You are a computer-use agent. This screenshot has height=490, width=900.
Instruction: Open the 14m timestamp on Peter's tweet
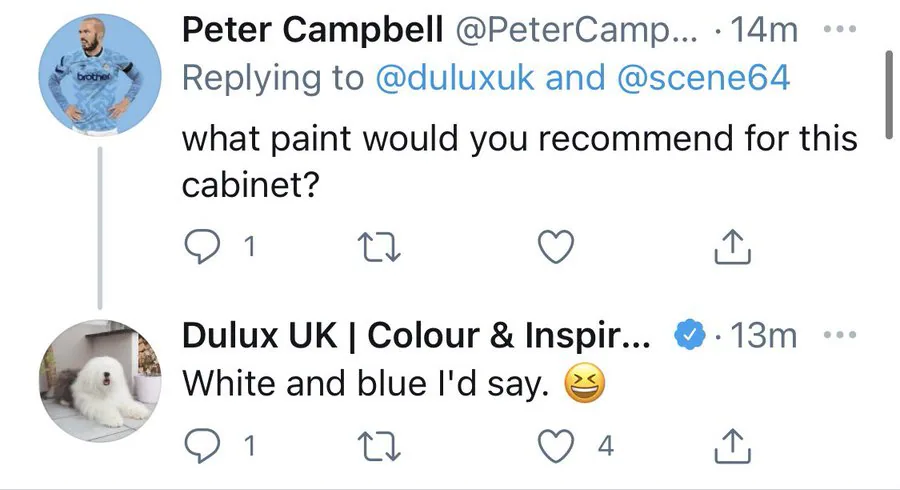pyautogui.click(x=765, y=30)
